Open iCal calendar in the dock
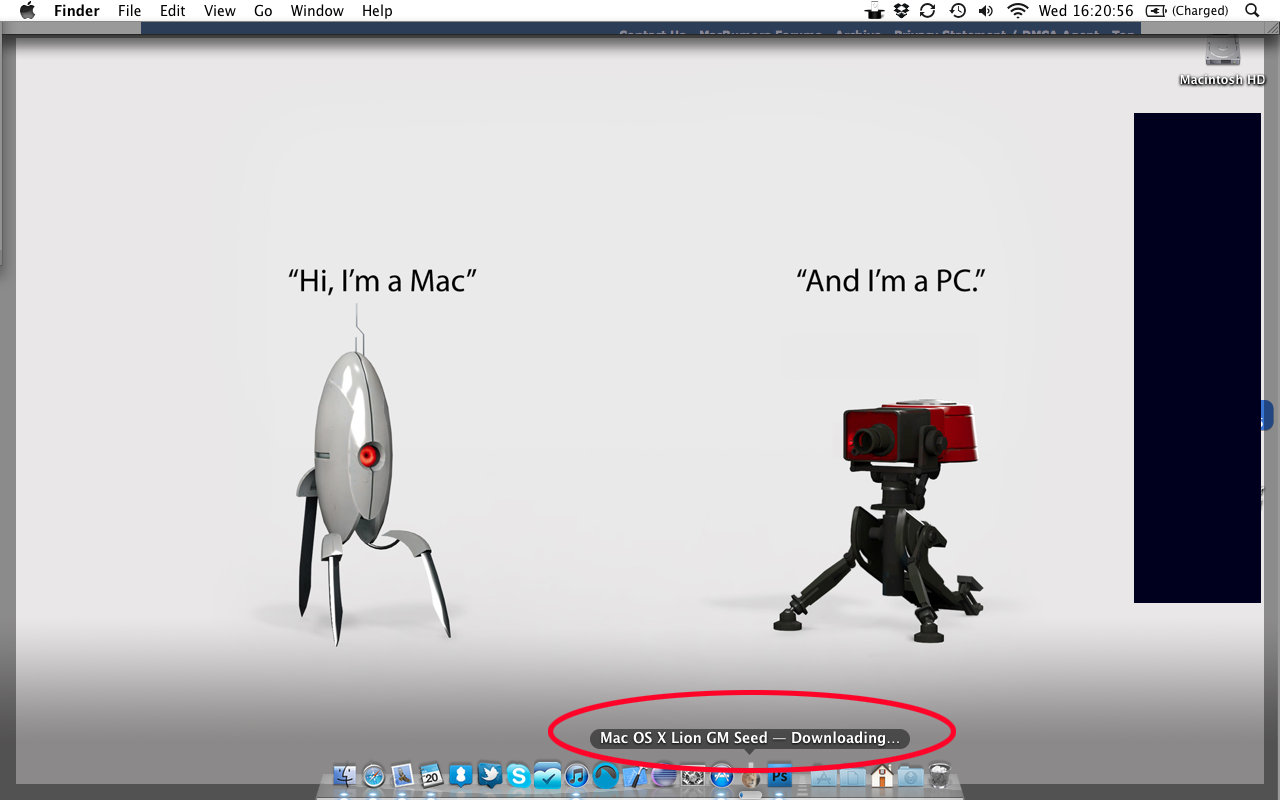Screen dimensions: 1280x800 pos(431,775)
